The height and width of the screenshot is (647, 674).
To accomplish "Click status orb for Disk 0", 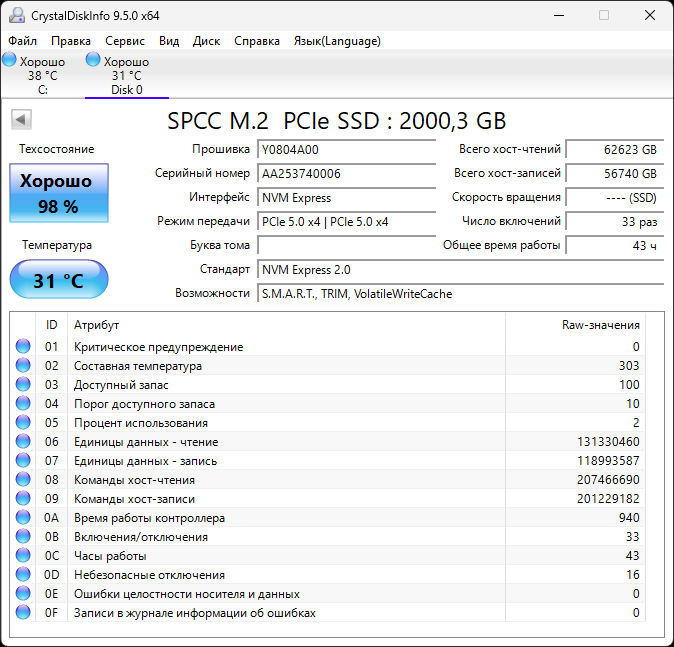I will (94, 61).
